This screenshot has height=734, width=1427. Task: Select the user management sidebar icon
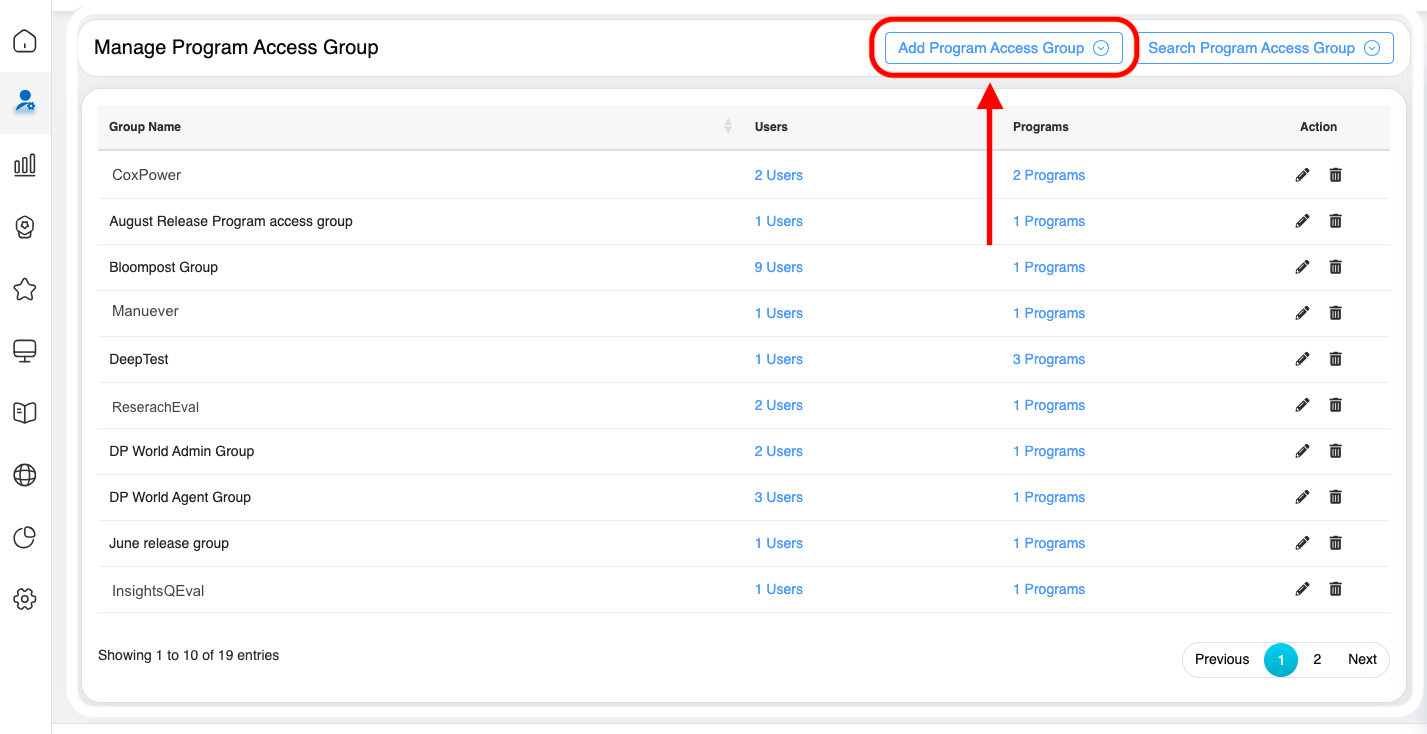pyautogui.click(x=25, y=101)
